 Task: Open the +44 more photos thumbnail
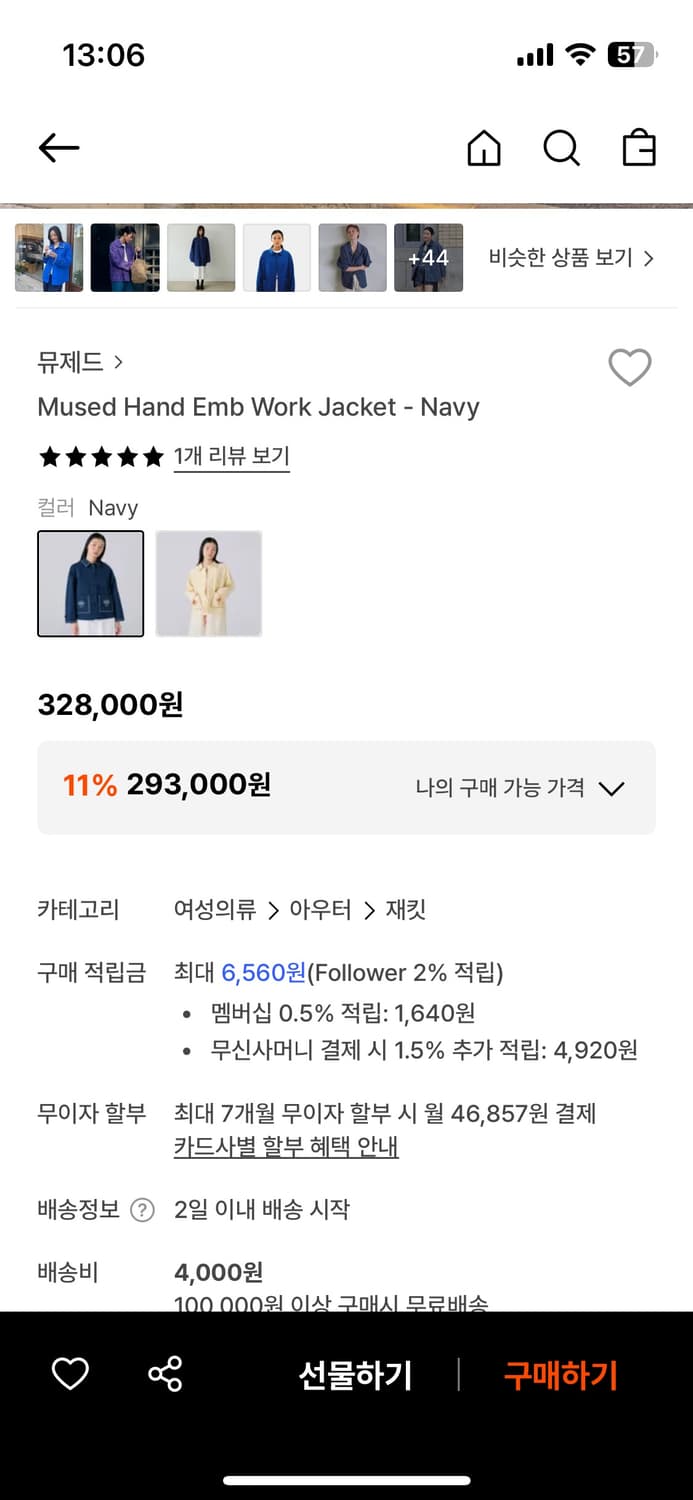(428, 258)
